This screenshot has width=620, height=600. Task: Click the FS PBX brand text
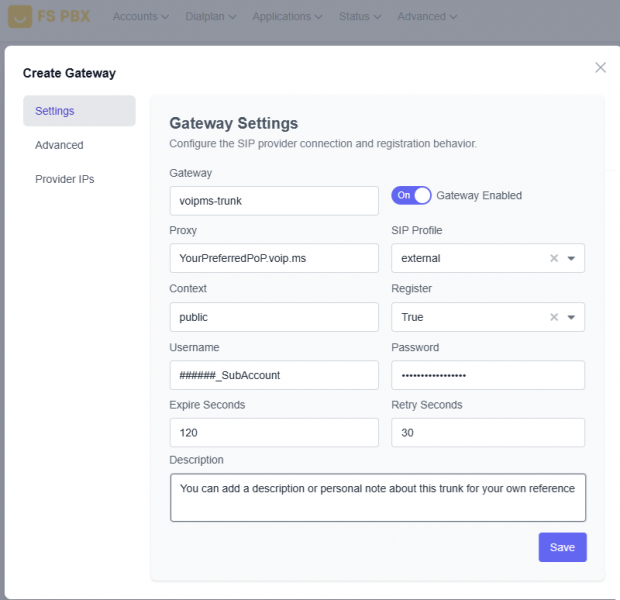pos(64,17)
